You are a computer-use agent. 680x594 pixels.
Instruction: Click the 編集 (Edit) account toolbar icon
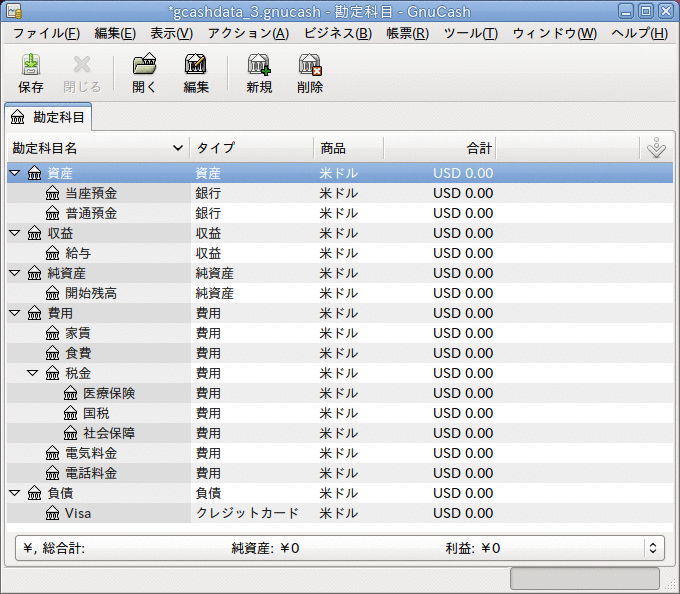click(x=196, y=74)
